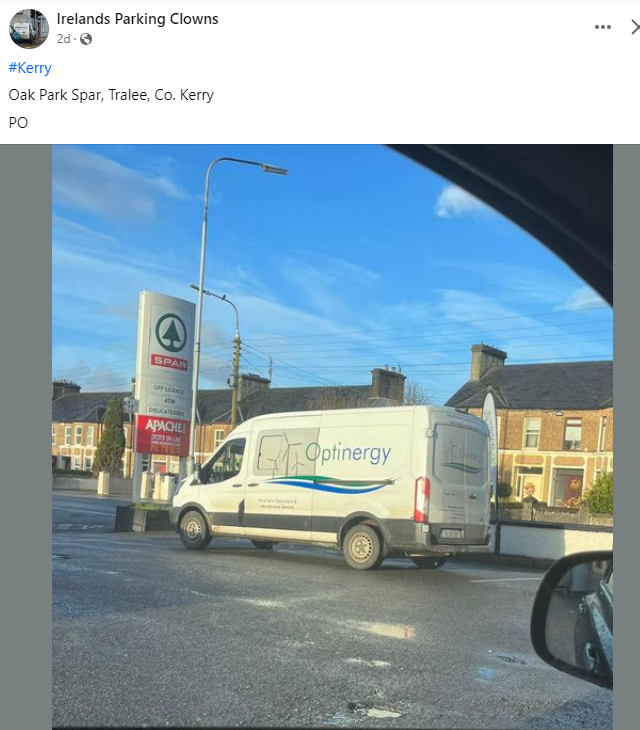This screenshot has width=640, height=730.
Task: Click the white cloud in the sky
Action: pyautogui.click(x=458, y=203)
